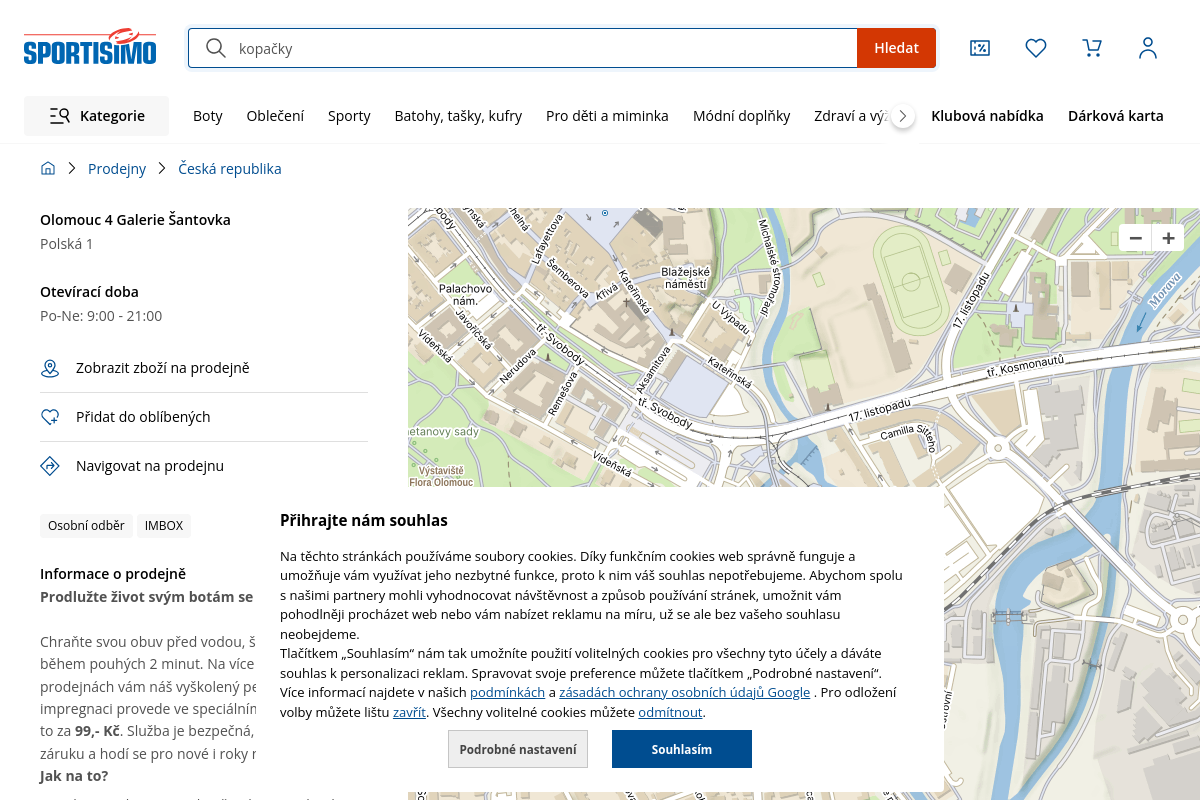Open the favorites heart icon in header

1036,48
